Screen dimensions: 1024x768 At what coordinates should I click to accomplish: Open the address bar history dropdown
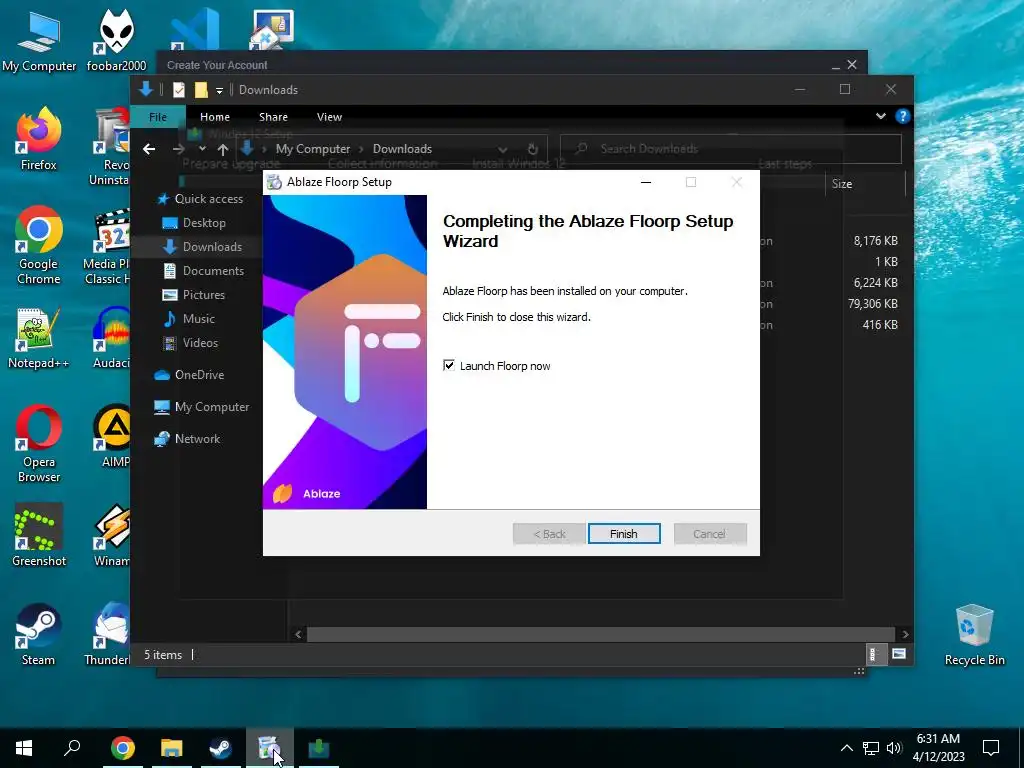(502, 149)
